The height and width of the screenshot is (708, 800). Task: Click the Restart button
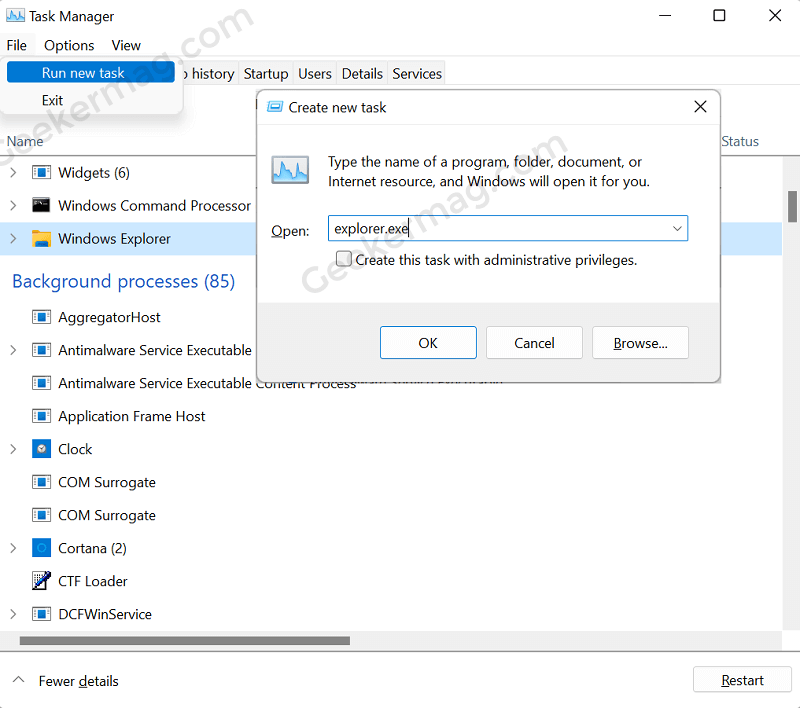pyautogui.click(x=742, y=680)
